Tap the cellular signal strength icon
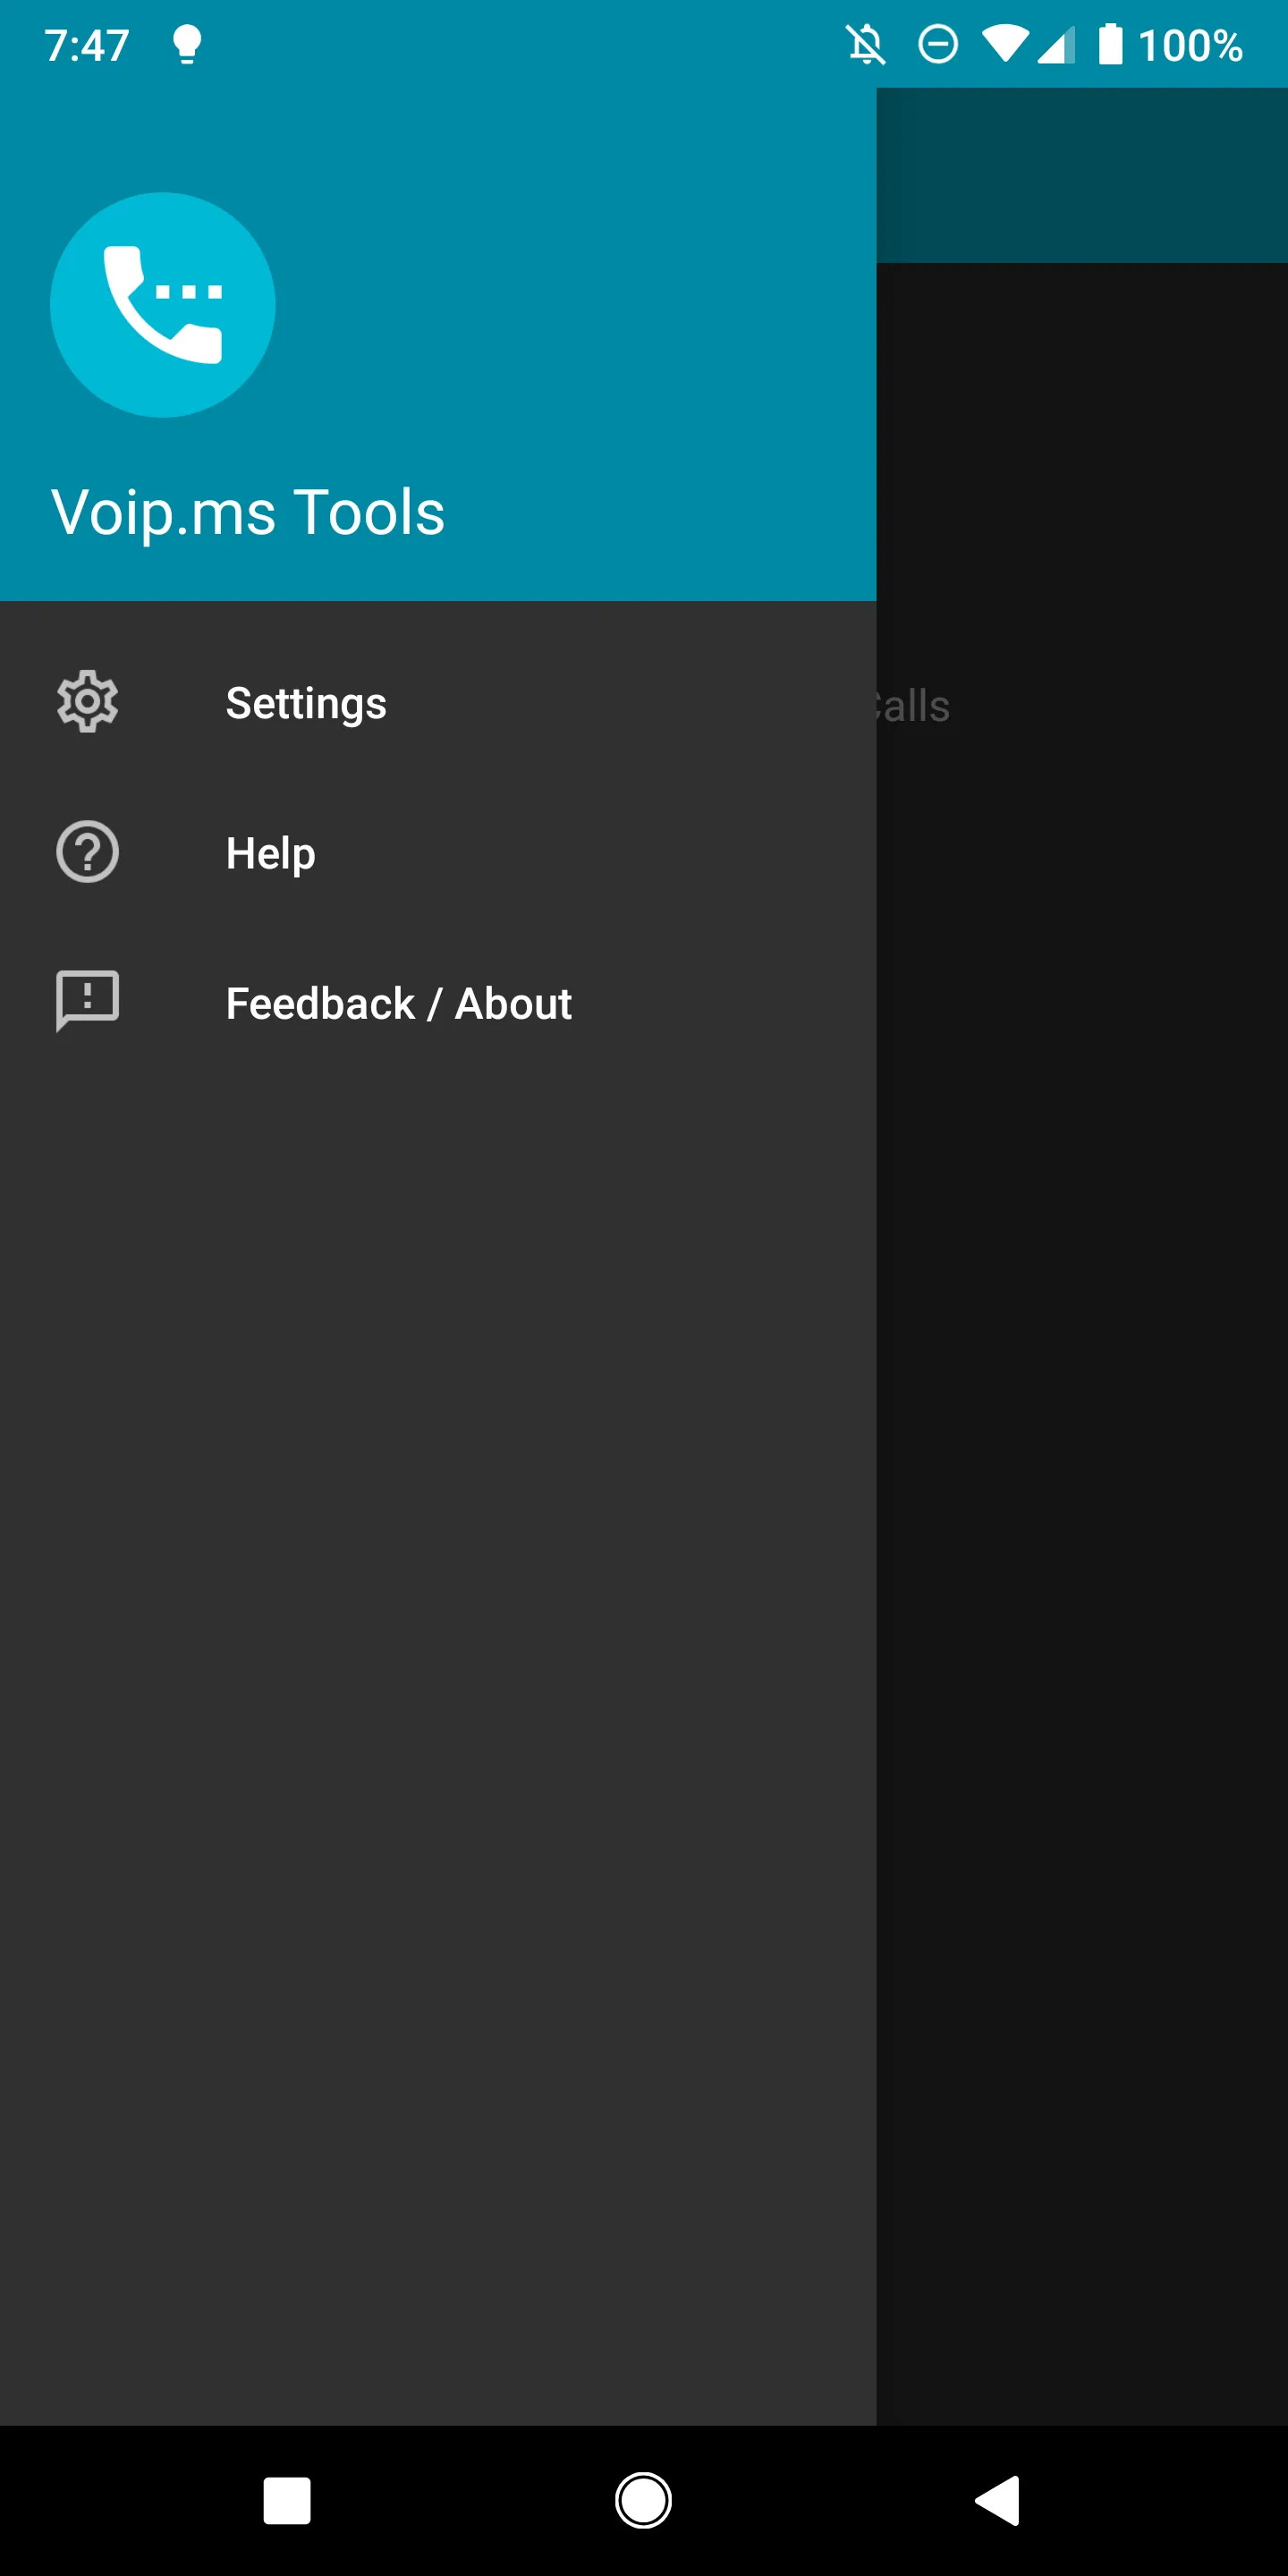 coord(1056,45)
